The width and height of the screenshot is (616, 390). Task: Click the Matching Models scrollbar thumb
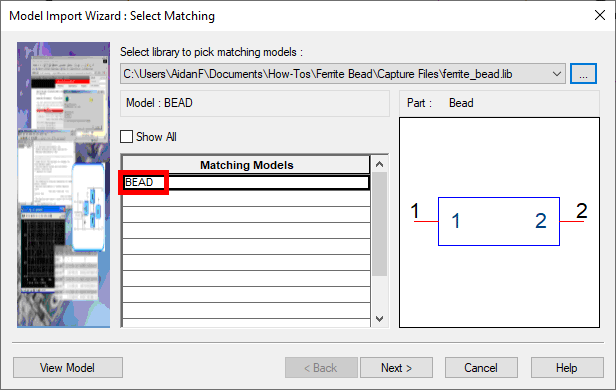(380, 224)
